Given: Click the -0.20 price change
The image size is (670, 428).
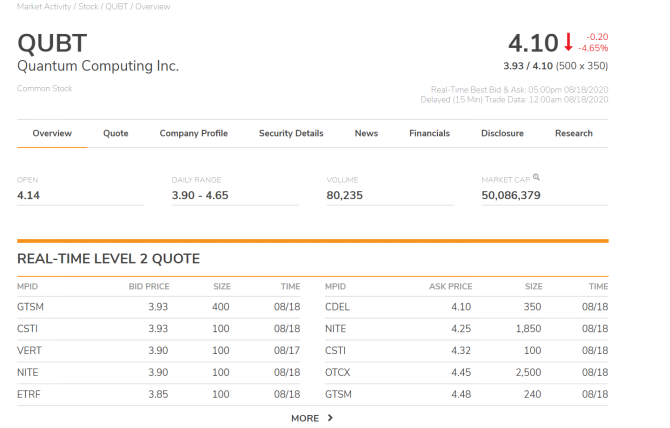Looking at the screenshot, I should (x=597, y=37).
